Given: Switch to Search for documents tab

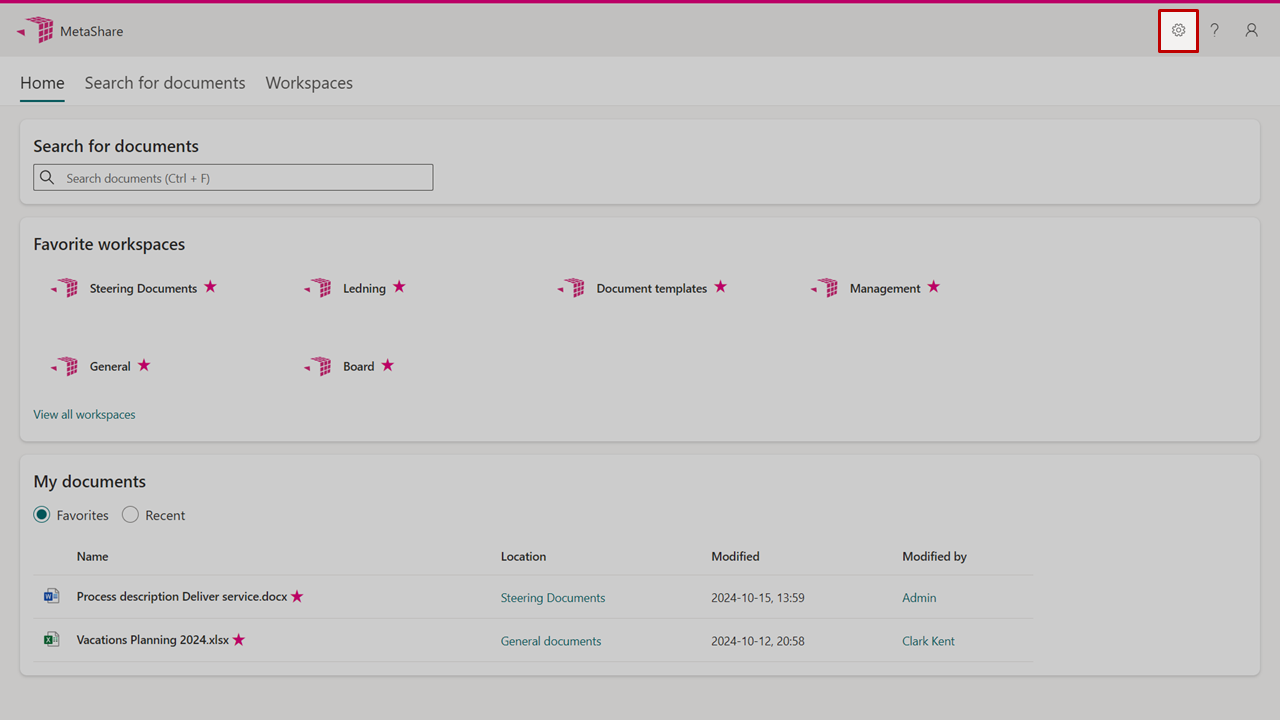Looking at the screenshot, I should point(165,83).
